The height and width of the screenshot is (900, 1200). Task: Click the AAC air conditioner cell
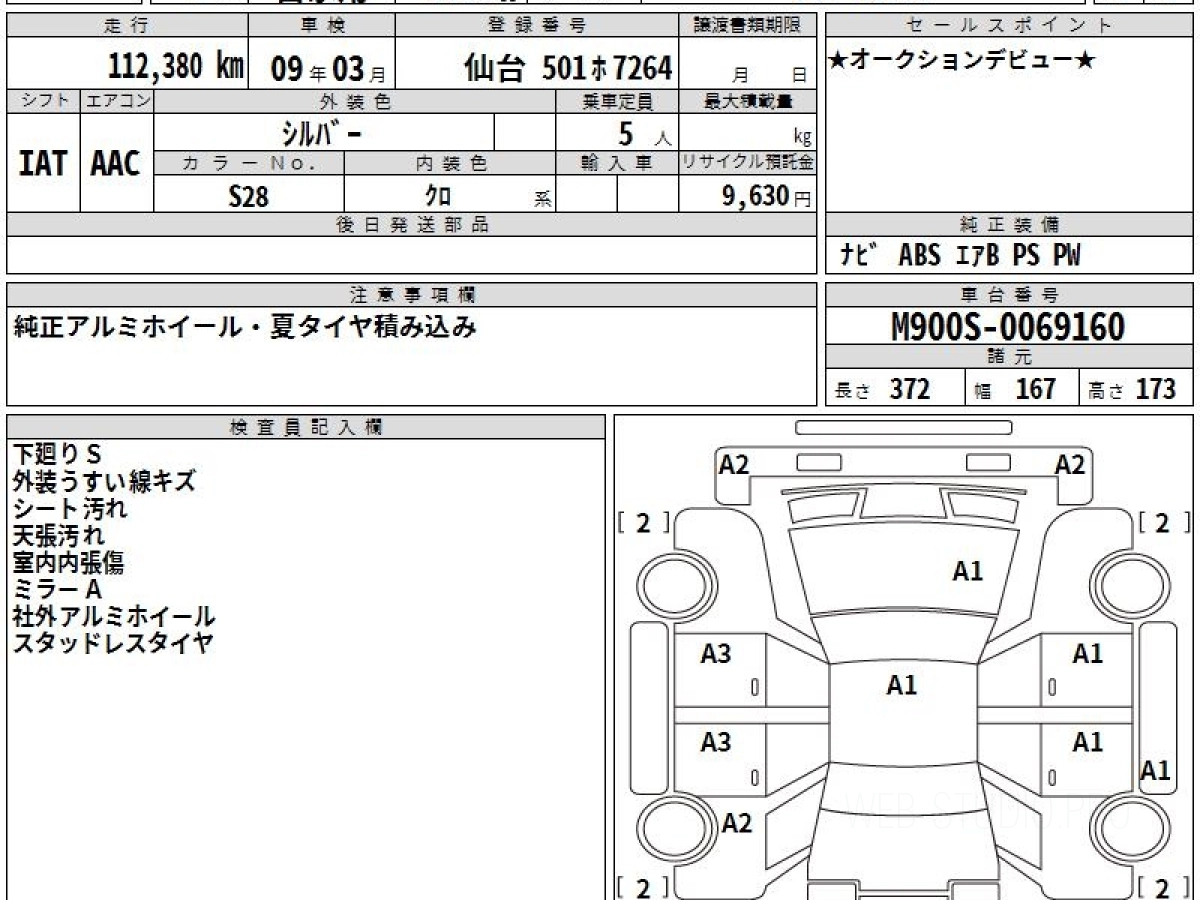click(x=116, y=164)
